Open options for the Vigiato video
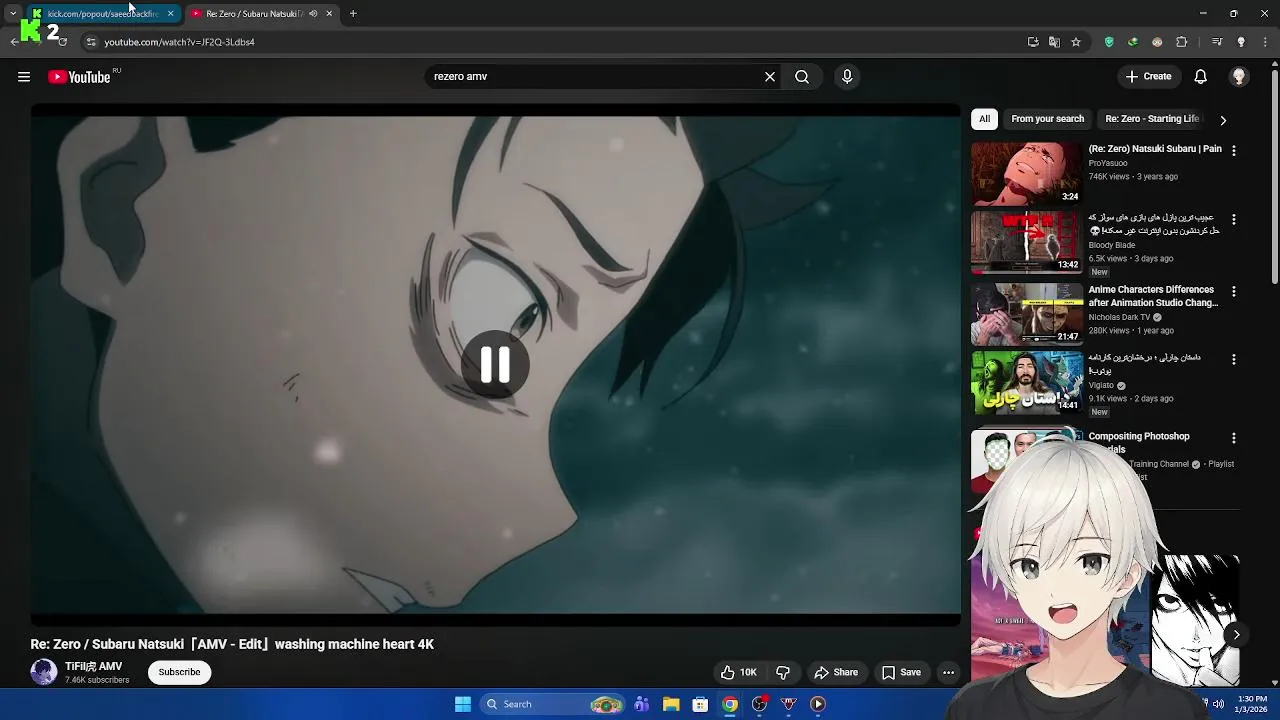The image size is (1280, 720). click(1233, 359)
